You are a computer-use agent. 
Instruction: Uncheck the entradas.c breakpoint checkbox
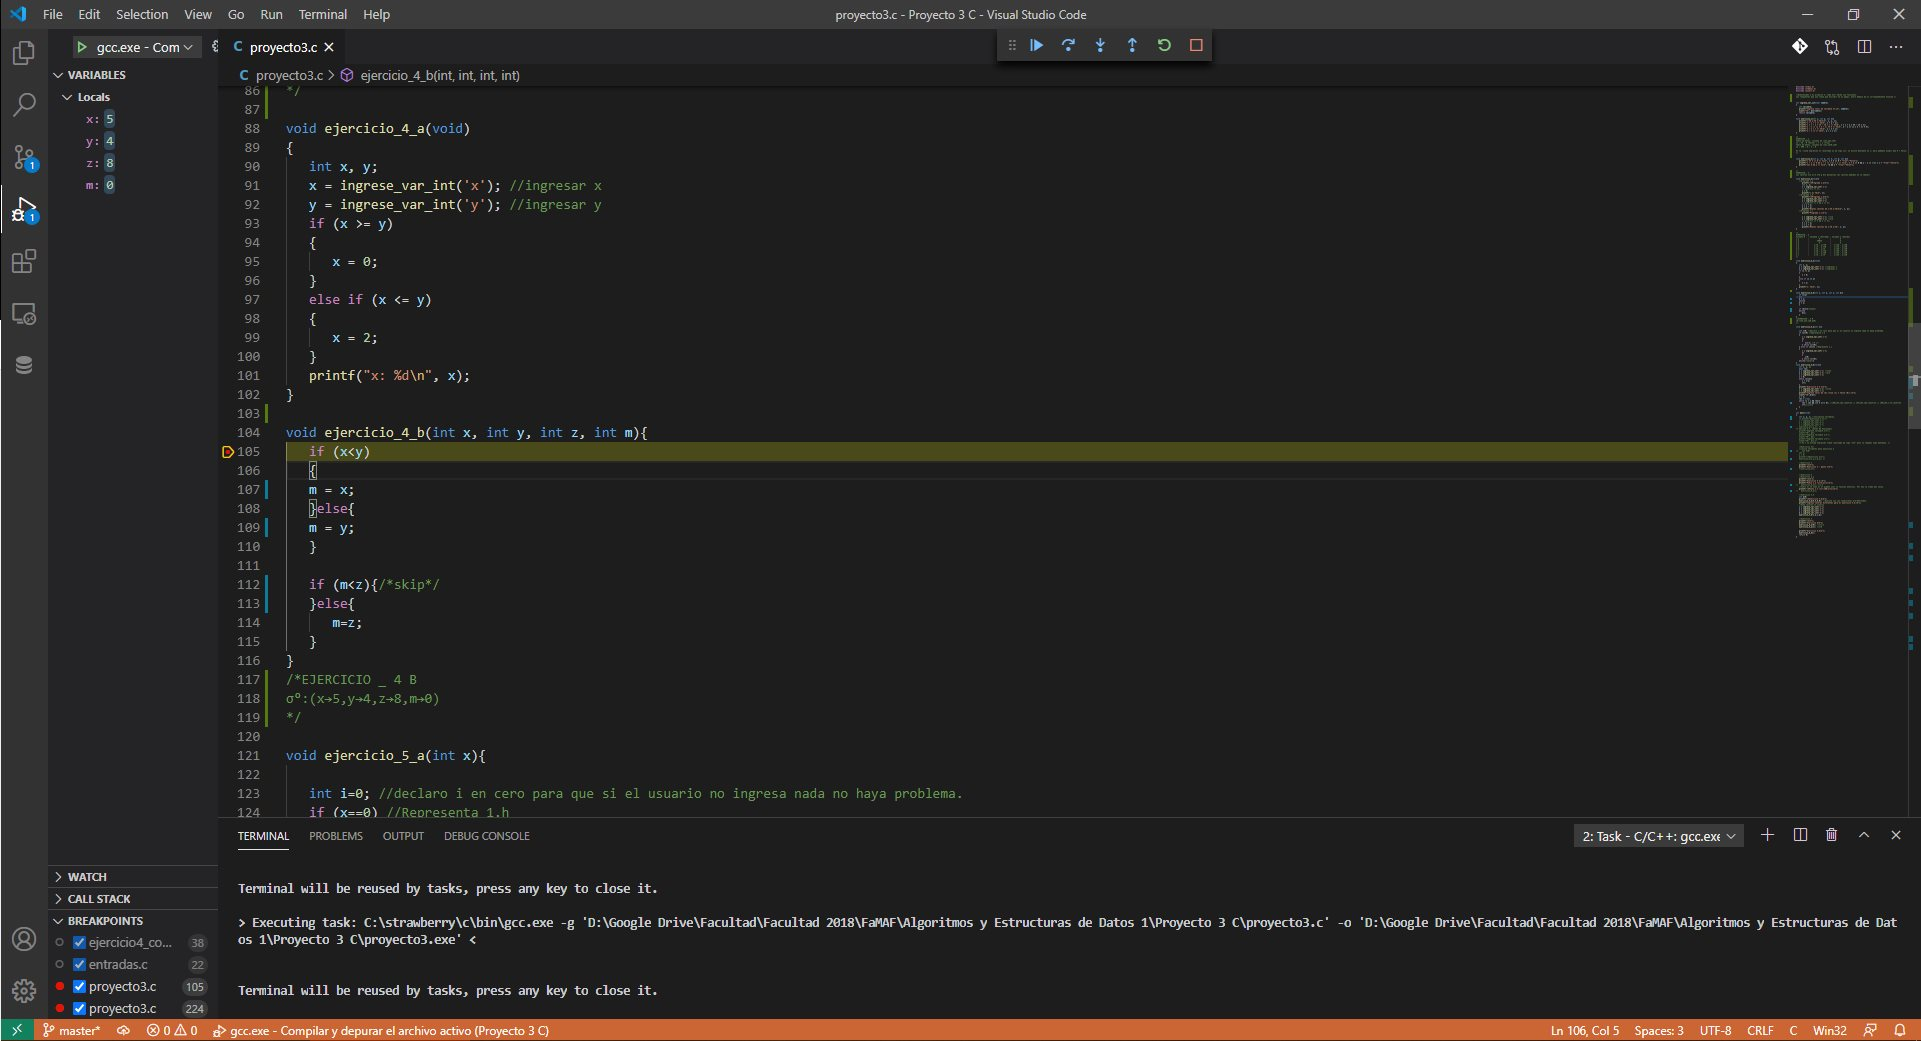click(79, 964)
